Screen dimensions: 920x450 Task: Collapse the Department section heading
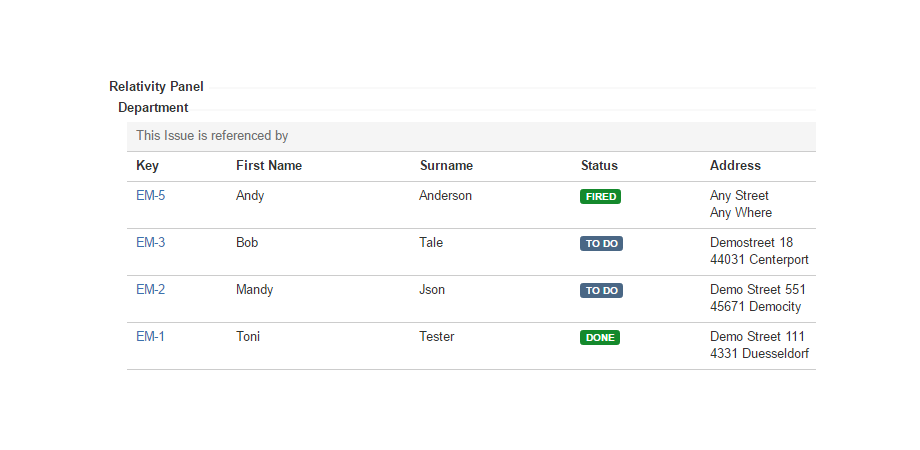click(x=153, y=108)
